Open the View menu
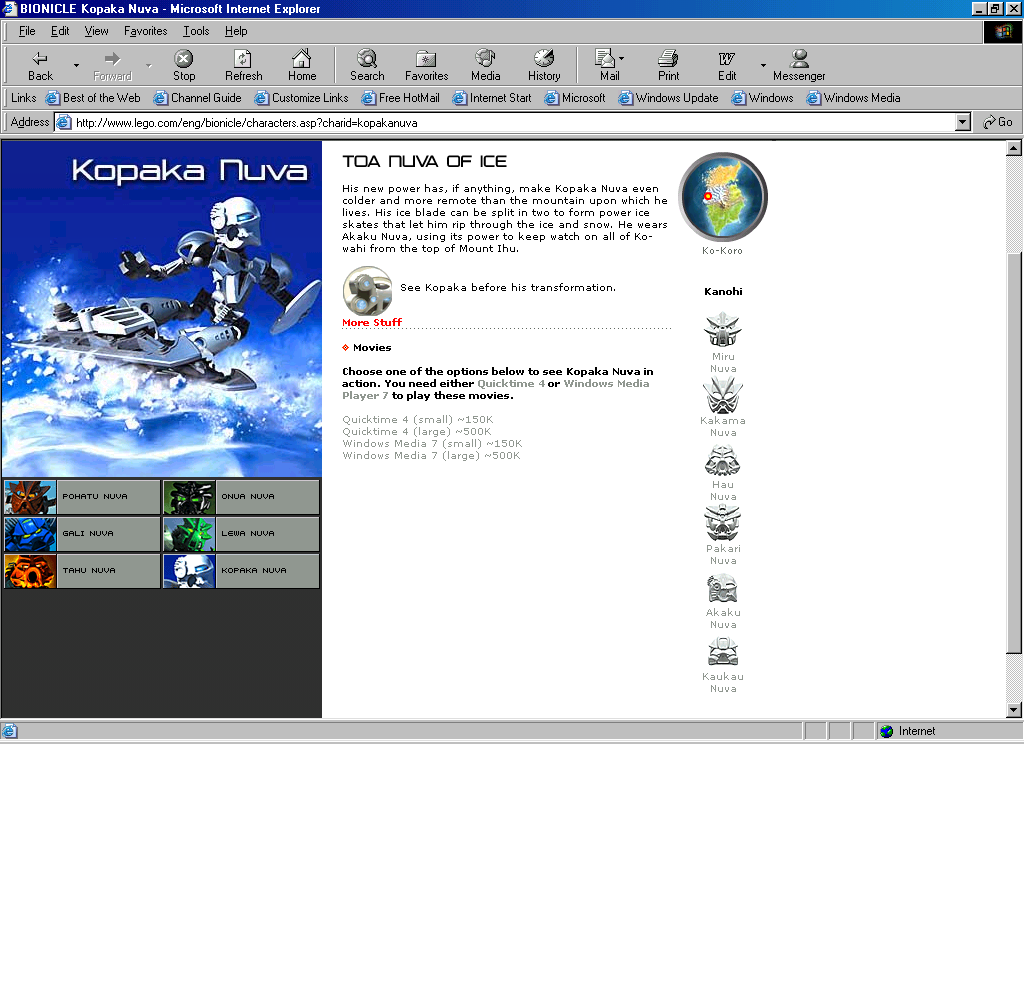1024x1000 pixels. pos(96,31)
